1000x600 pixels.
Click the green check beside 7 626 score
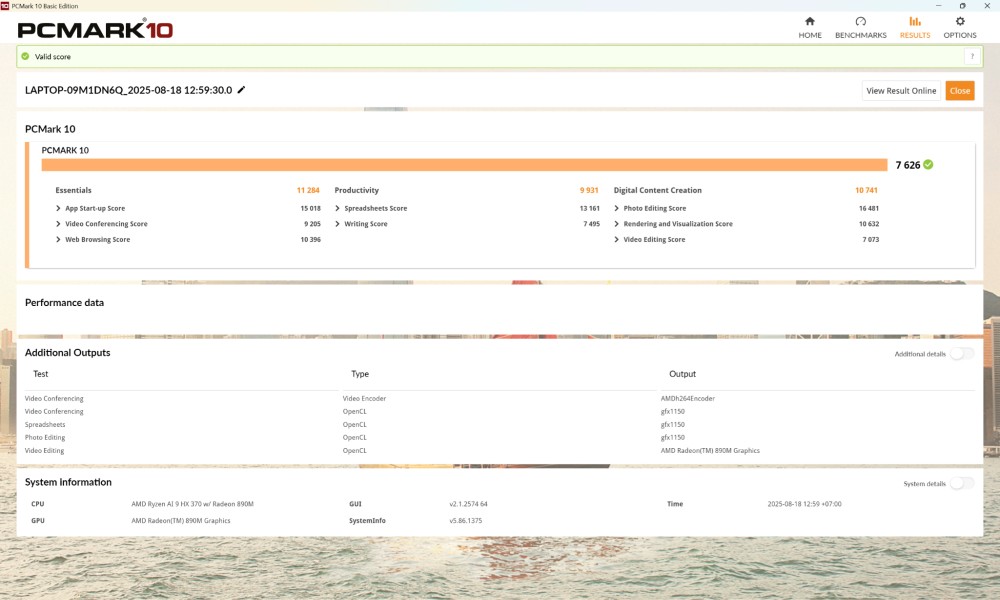928,165
